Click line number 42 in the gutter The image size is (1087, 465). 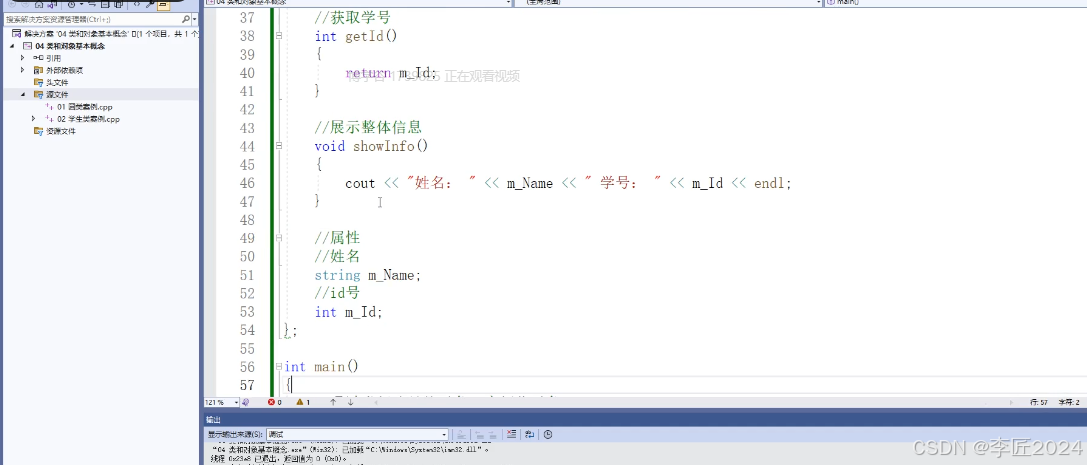(247, 109)
